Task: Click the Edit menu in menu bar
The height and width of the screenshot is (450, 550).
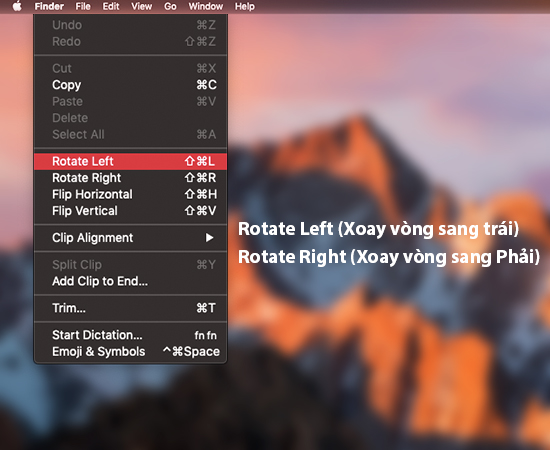Action: 111,6
